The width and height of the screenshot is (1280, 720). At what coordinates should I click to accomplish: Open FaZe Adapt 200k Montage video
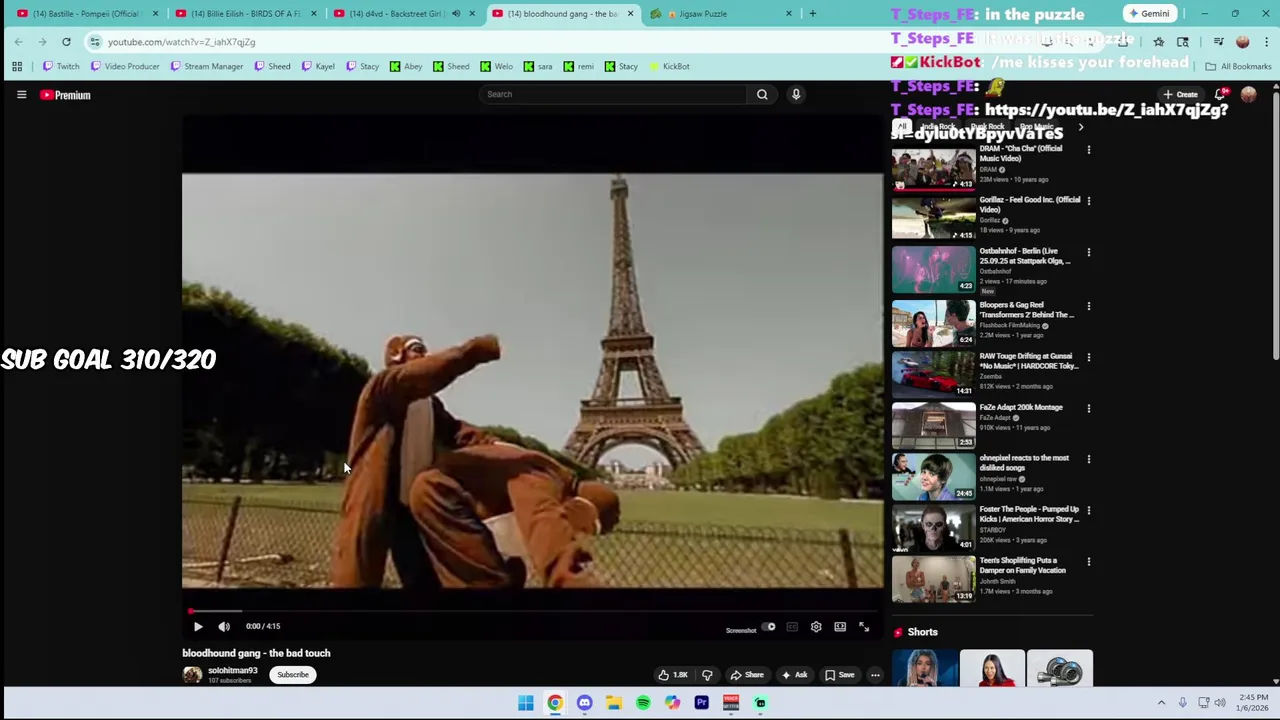(x=933, y=426)
